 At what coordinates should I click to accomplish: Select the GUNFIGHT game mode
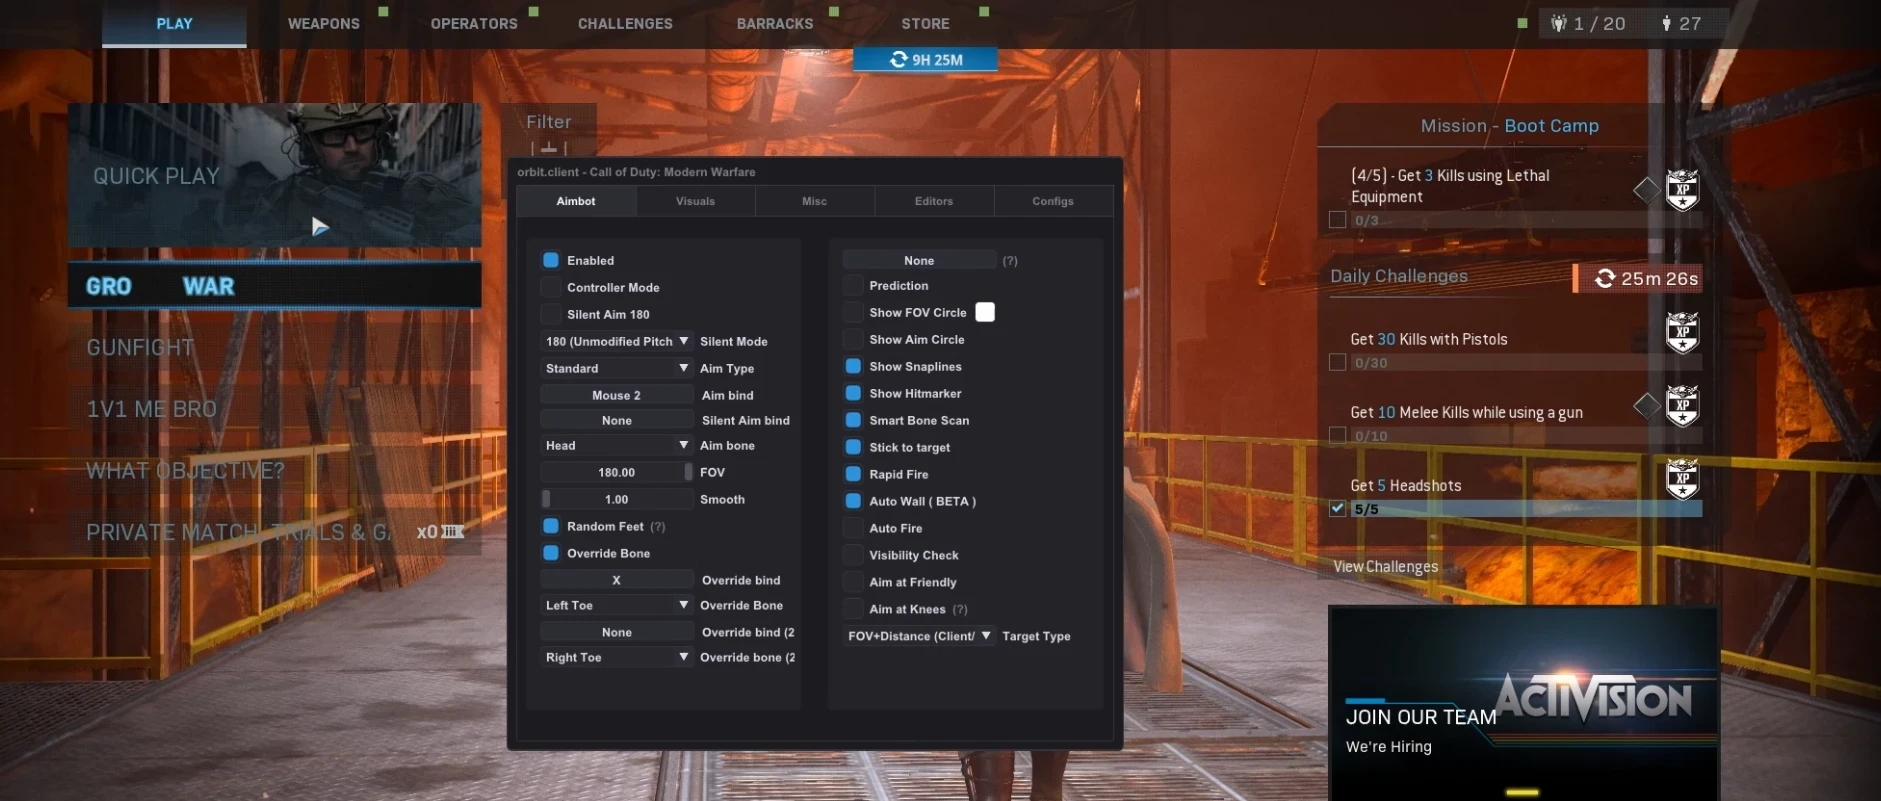pyautogui.click(x=274, y=348)
